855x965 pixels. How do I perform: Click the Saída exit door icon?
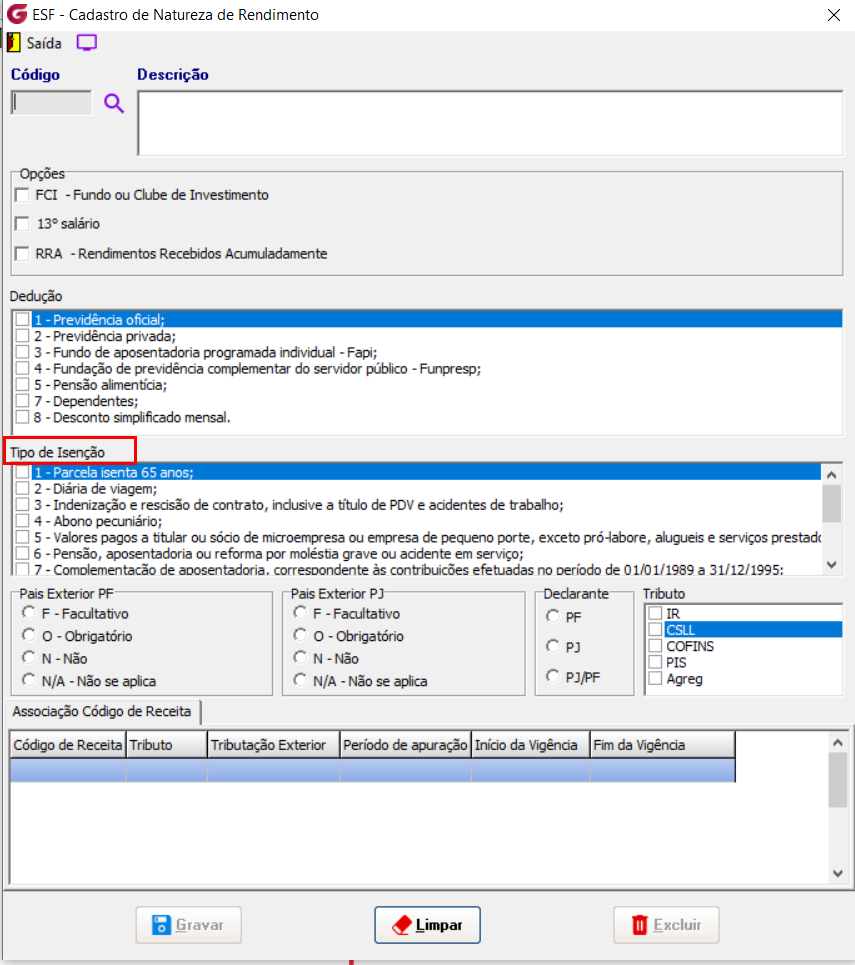tap(13, 43)
